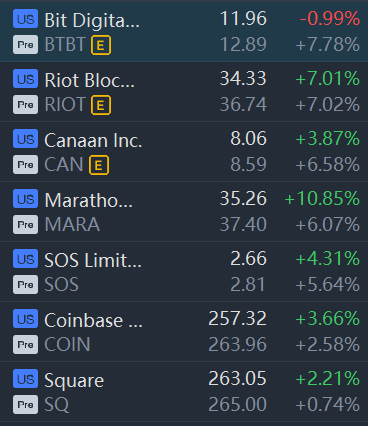Screen dimensions: 368x426
Task: Select the Riot Blockchain stock name
Action: point(90,80)
